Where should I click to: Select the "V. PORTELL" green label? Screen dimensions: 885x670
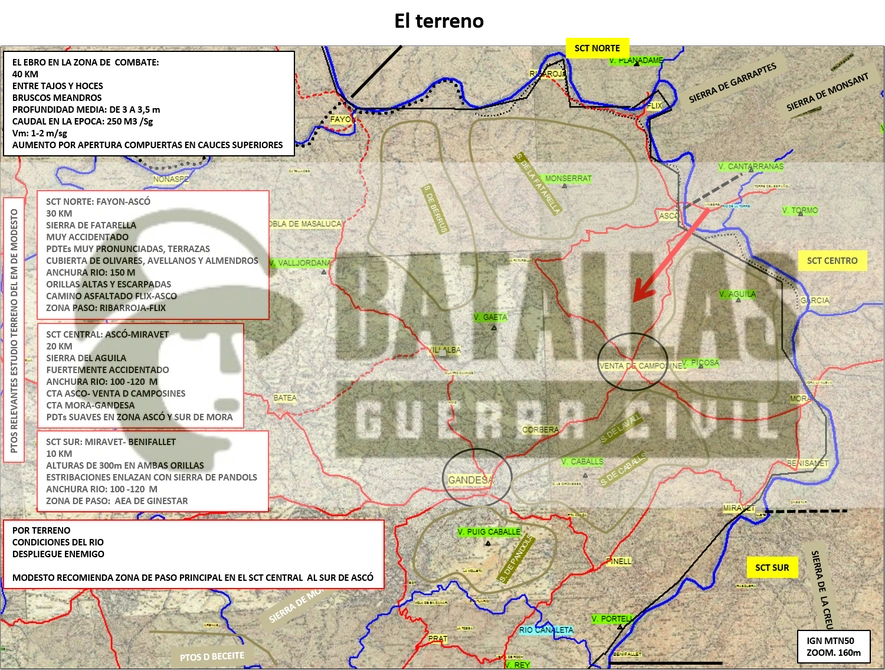tap(612, 619)
